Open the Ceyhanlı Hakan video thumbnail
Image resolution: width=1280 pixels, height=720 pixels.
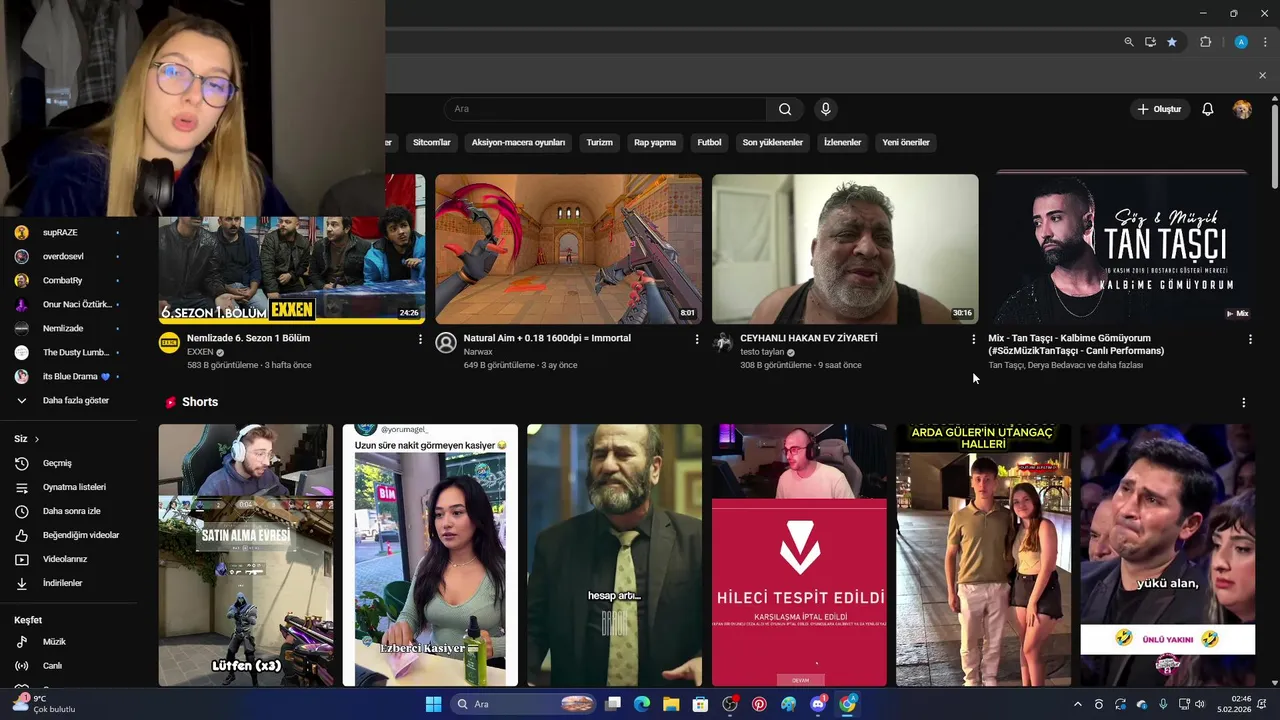click(x=845, y=249)
